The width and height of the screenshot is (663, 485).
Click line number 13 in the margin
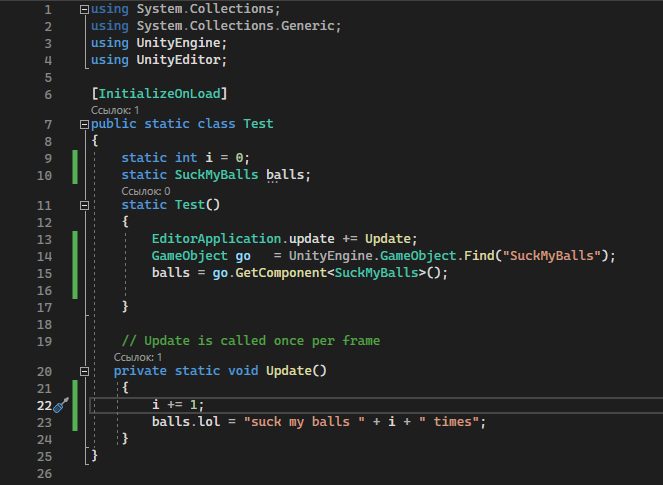[x=44, y=239]
